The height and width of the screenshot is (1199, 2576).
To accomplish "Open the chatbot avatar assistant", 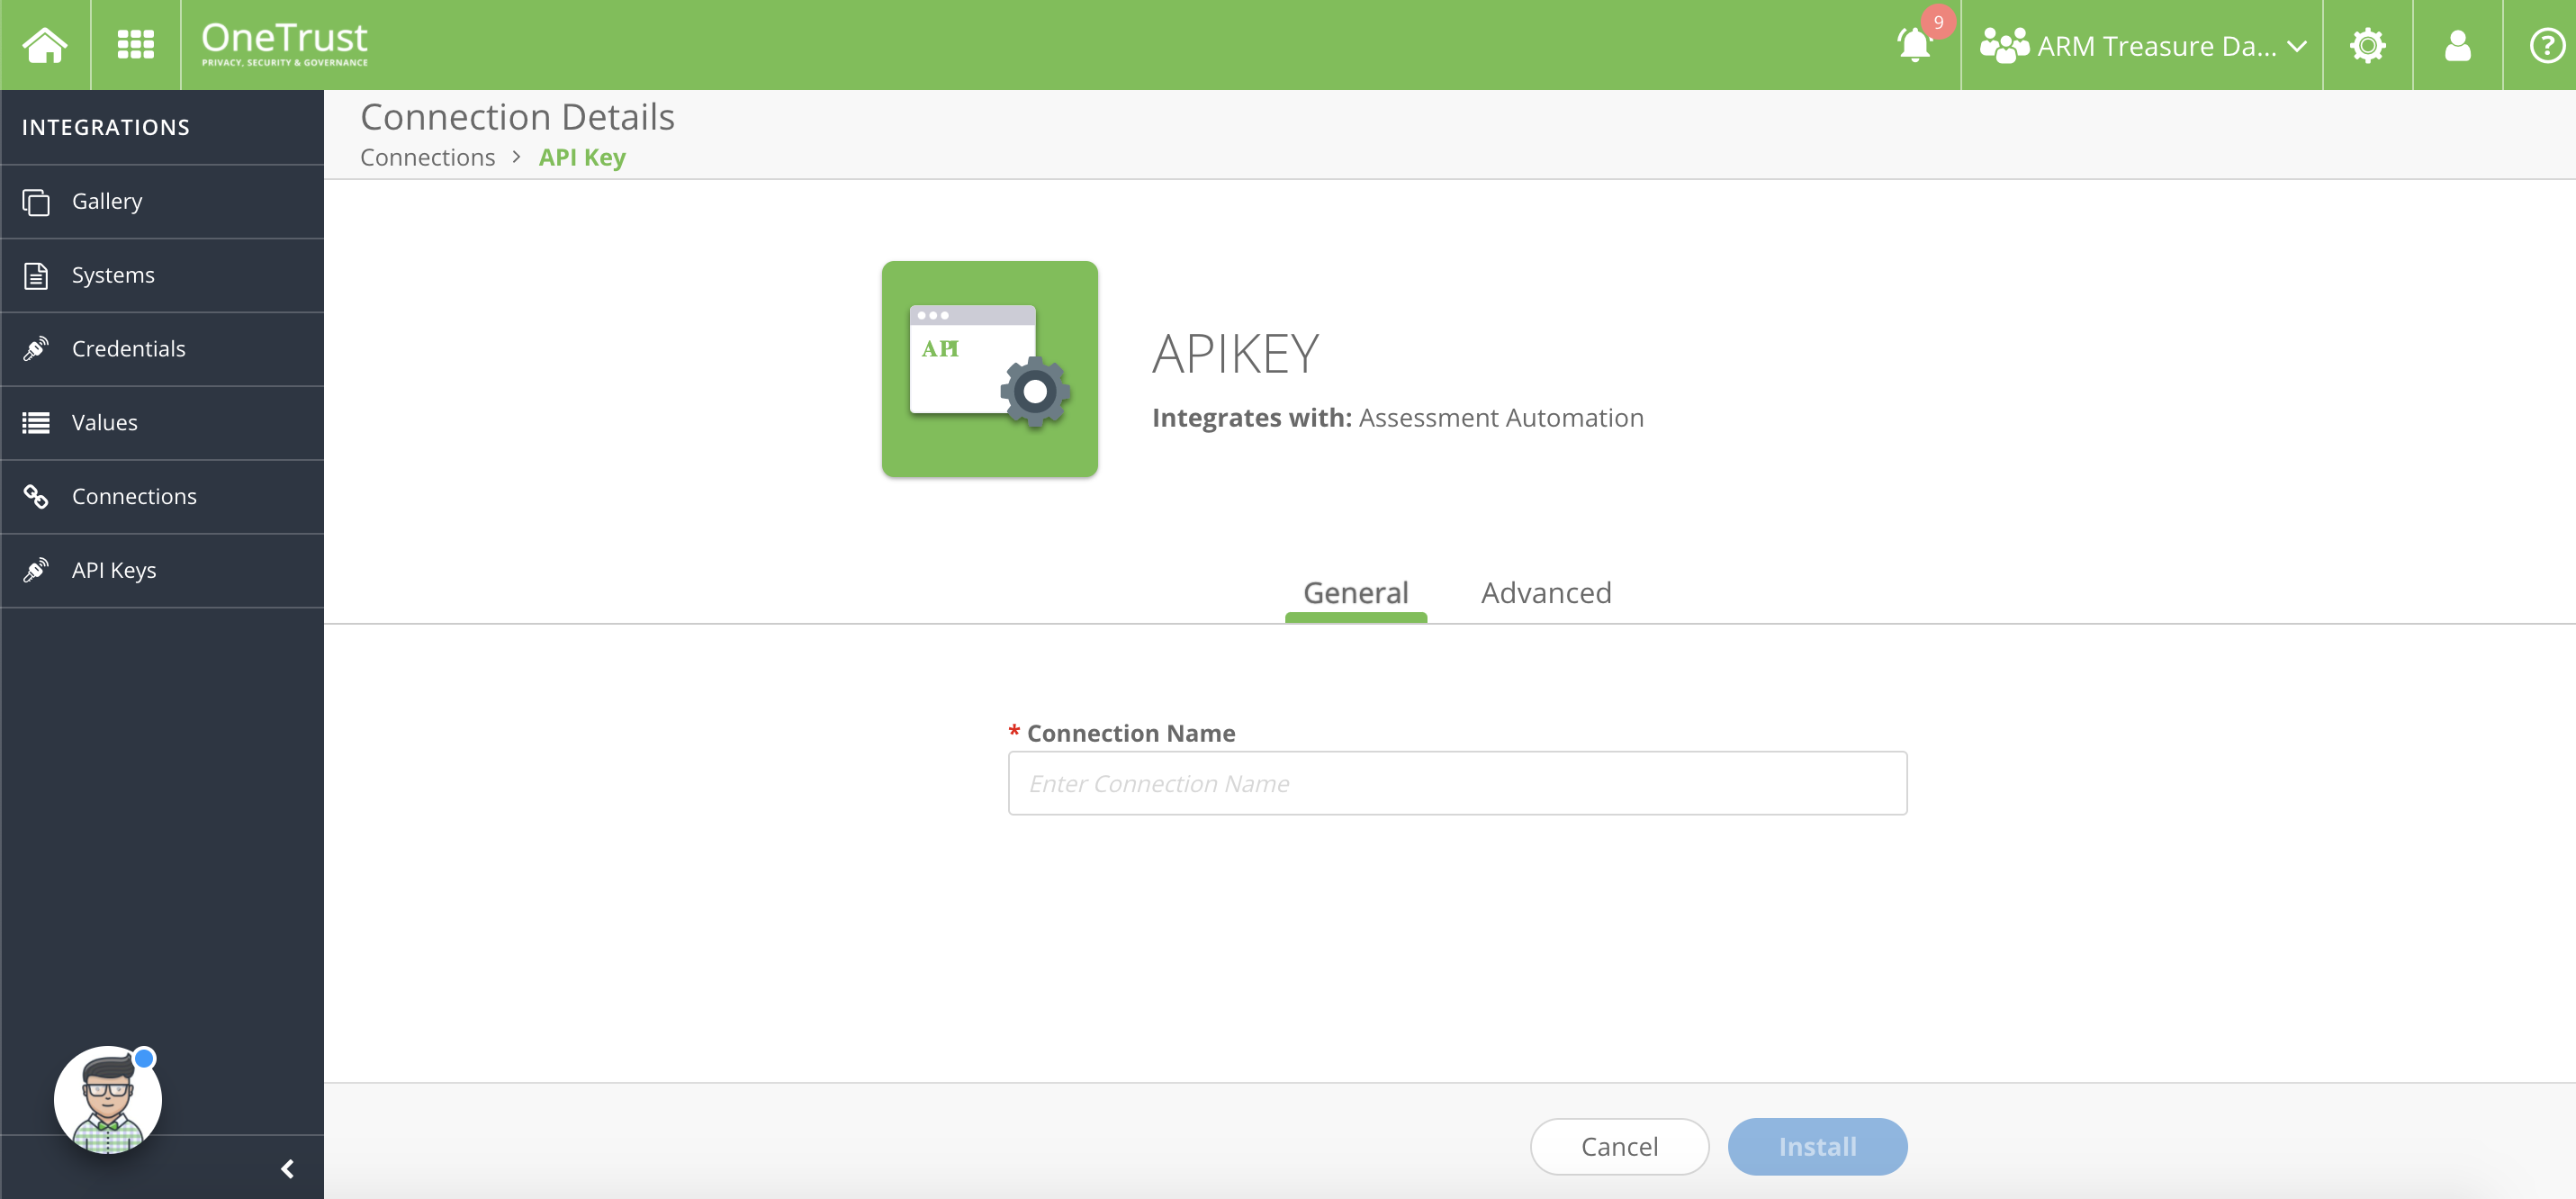I will (107, 1100).
